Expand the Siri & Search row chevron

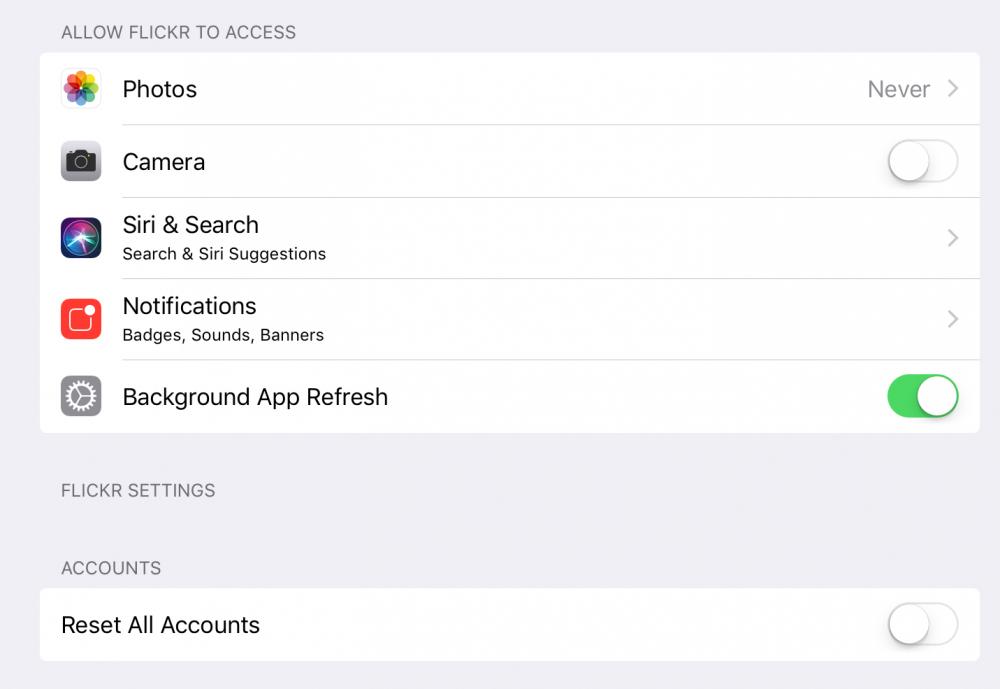click(953, 237)
